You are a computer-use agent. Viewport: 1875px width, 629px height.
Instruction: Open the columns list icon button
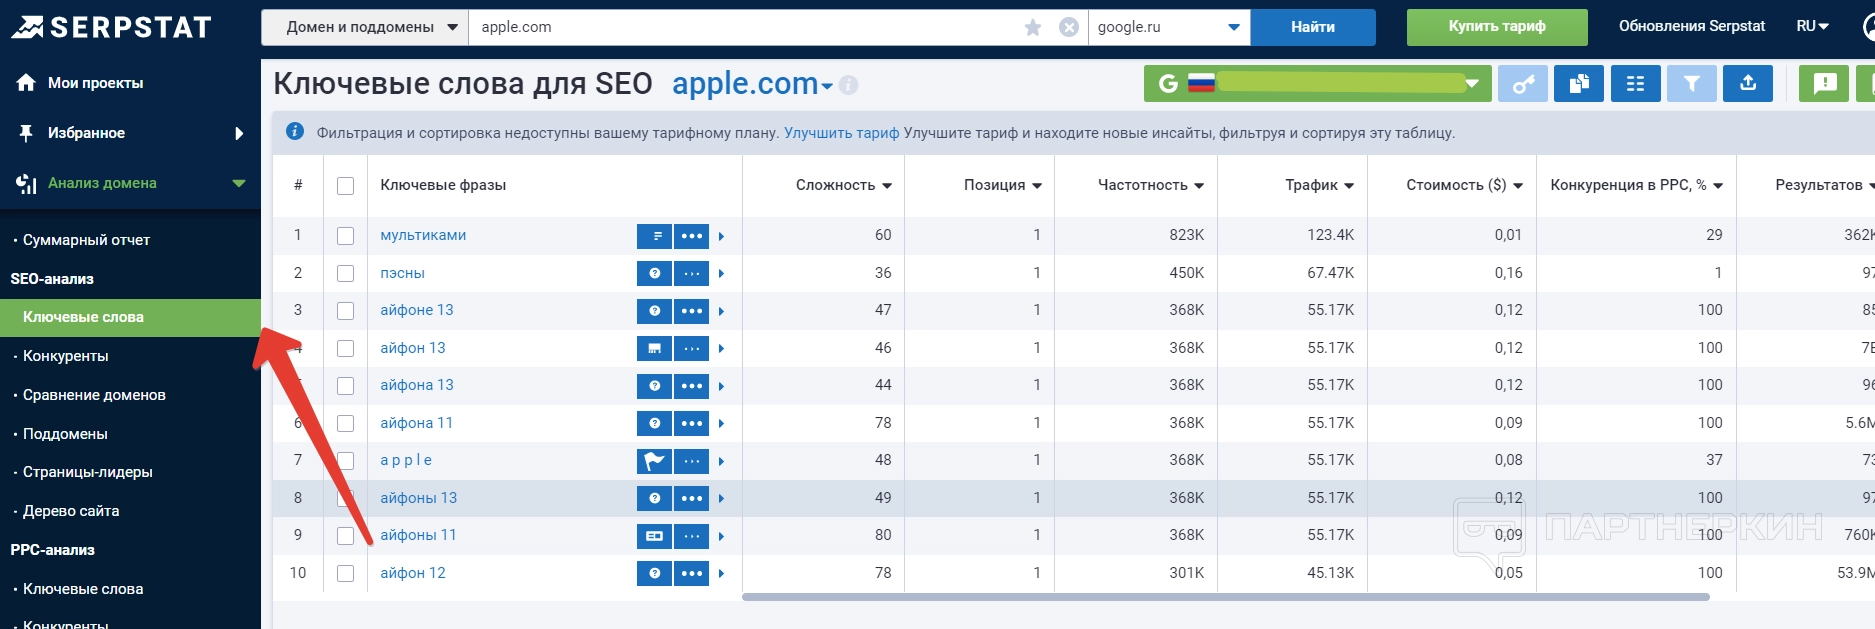1636,84
